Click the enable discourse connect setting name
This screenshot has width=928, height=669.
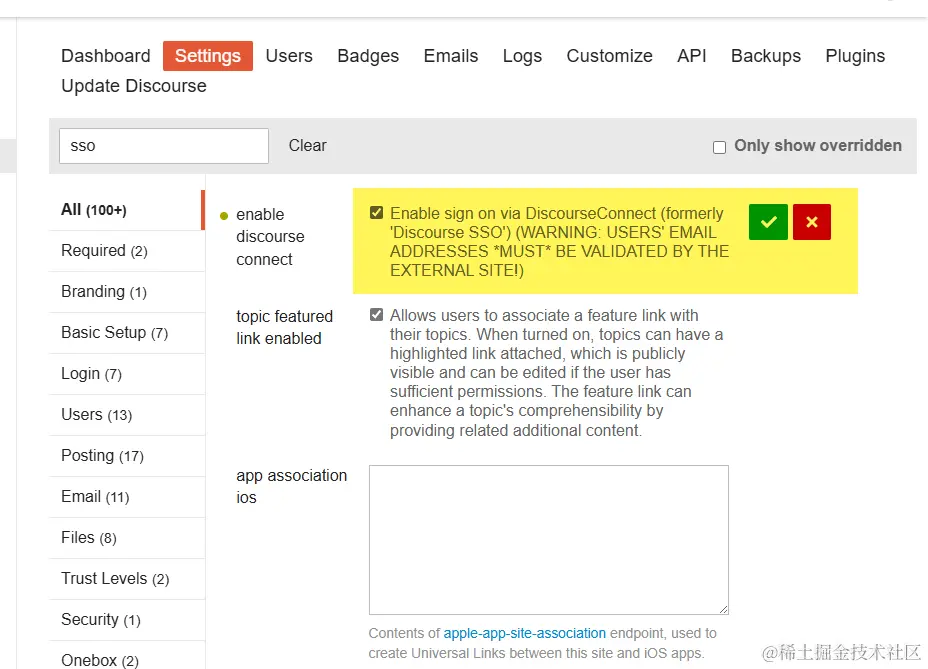(270, 236)
